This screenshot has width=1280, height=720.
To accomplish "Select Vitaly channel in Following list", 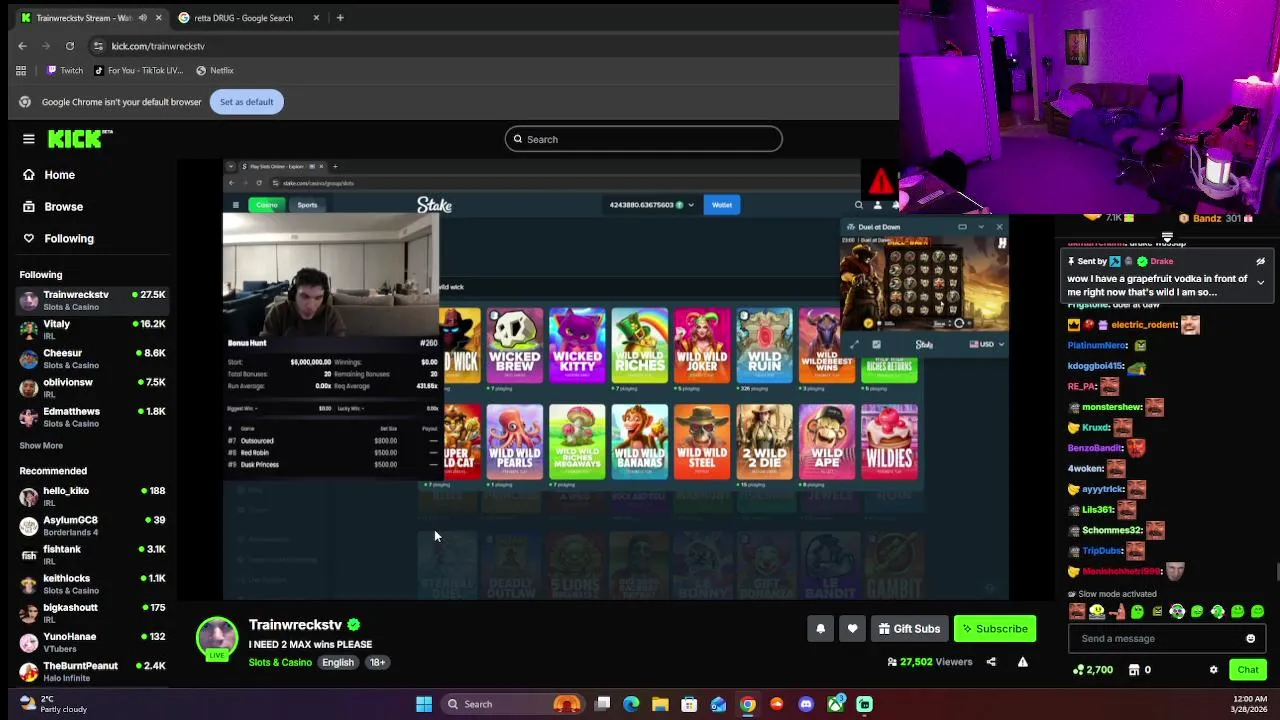I will (92, 329).
